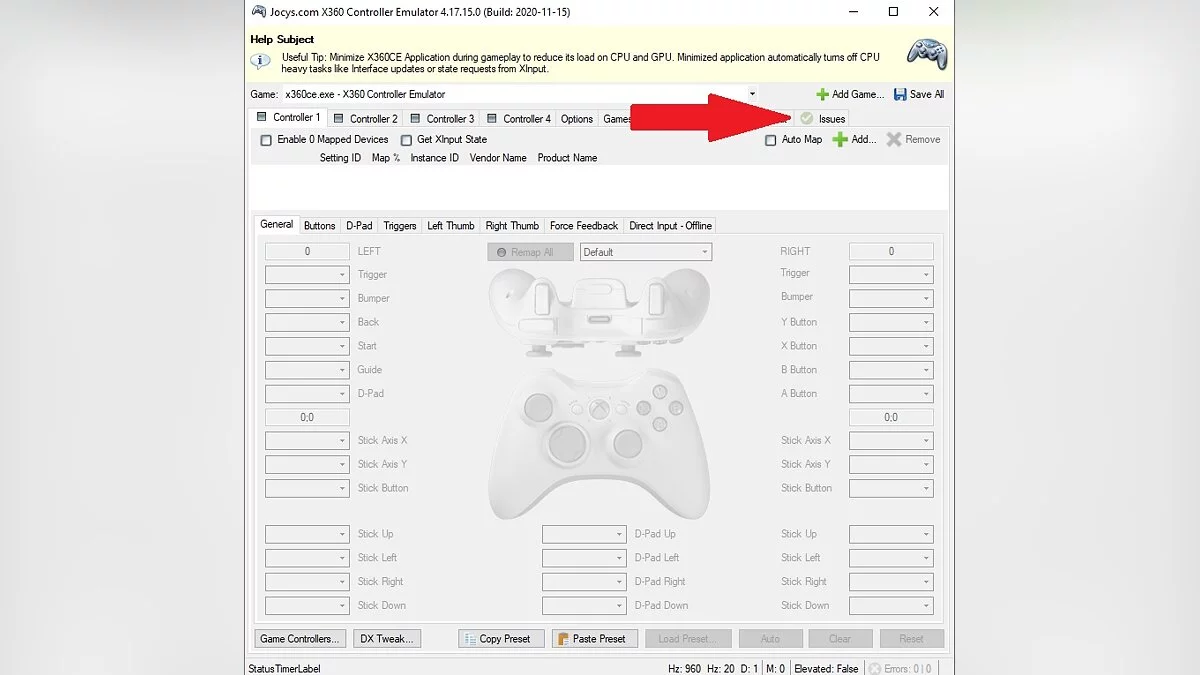Switch to the Controller 1 tab

tap(289, 117)
